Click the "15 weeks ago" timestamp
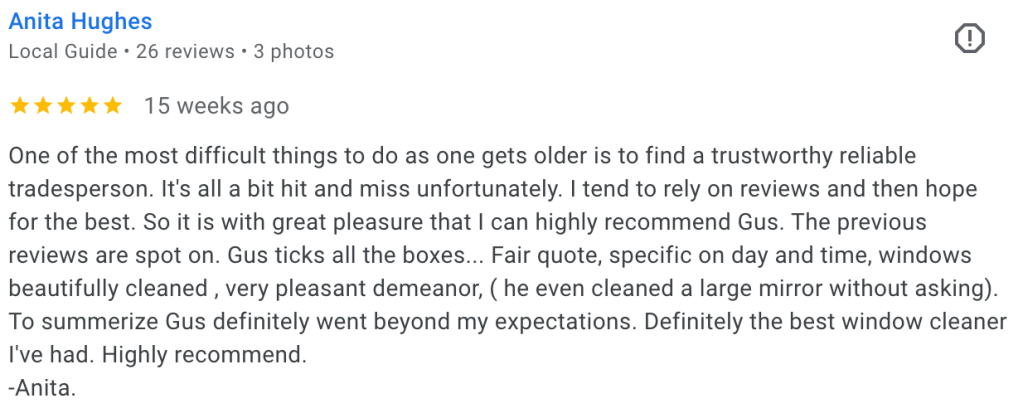 (216, 105)
